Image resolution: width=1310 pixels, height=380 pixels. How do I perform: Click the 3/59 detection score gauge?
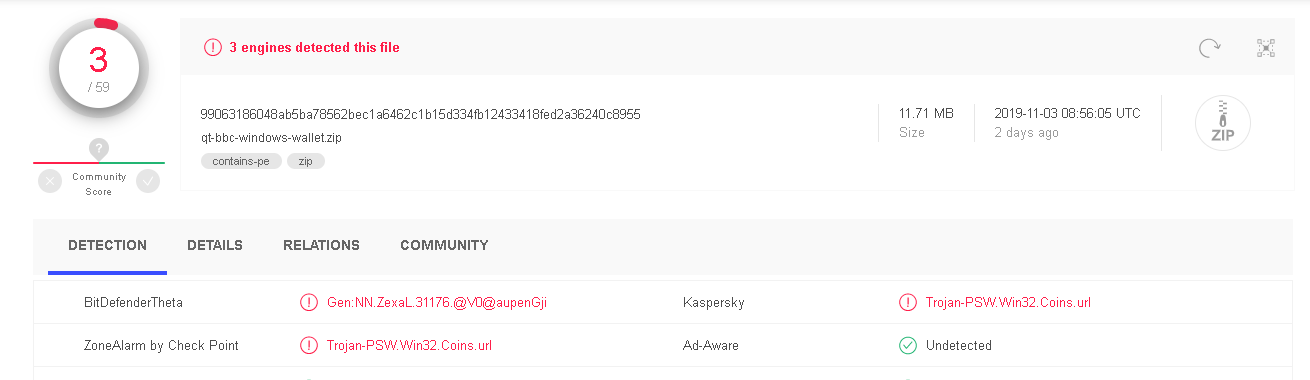click(x=98, y=68)
